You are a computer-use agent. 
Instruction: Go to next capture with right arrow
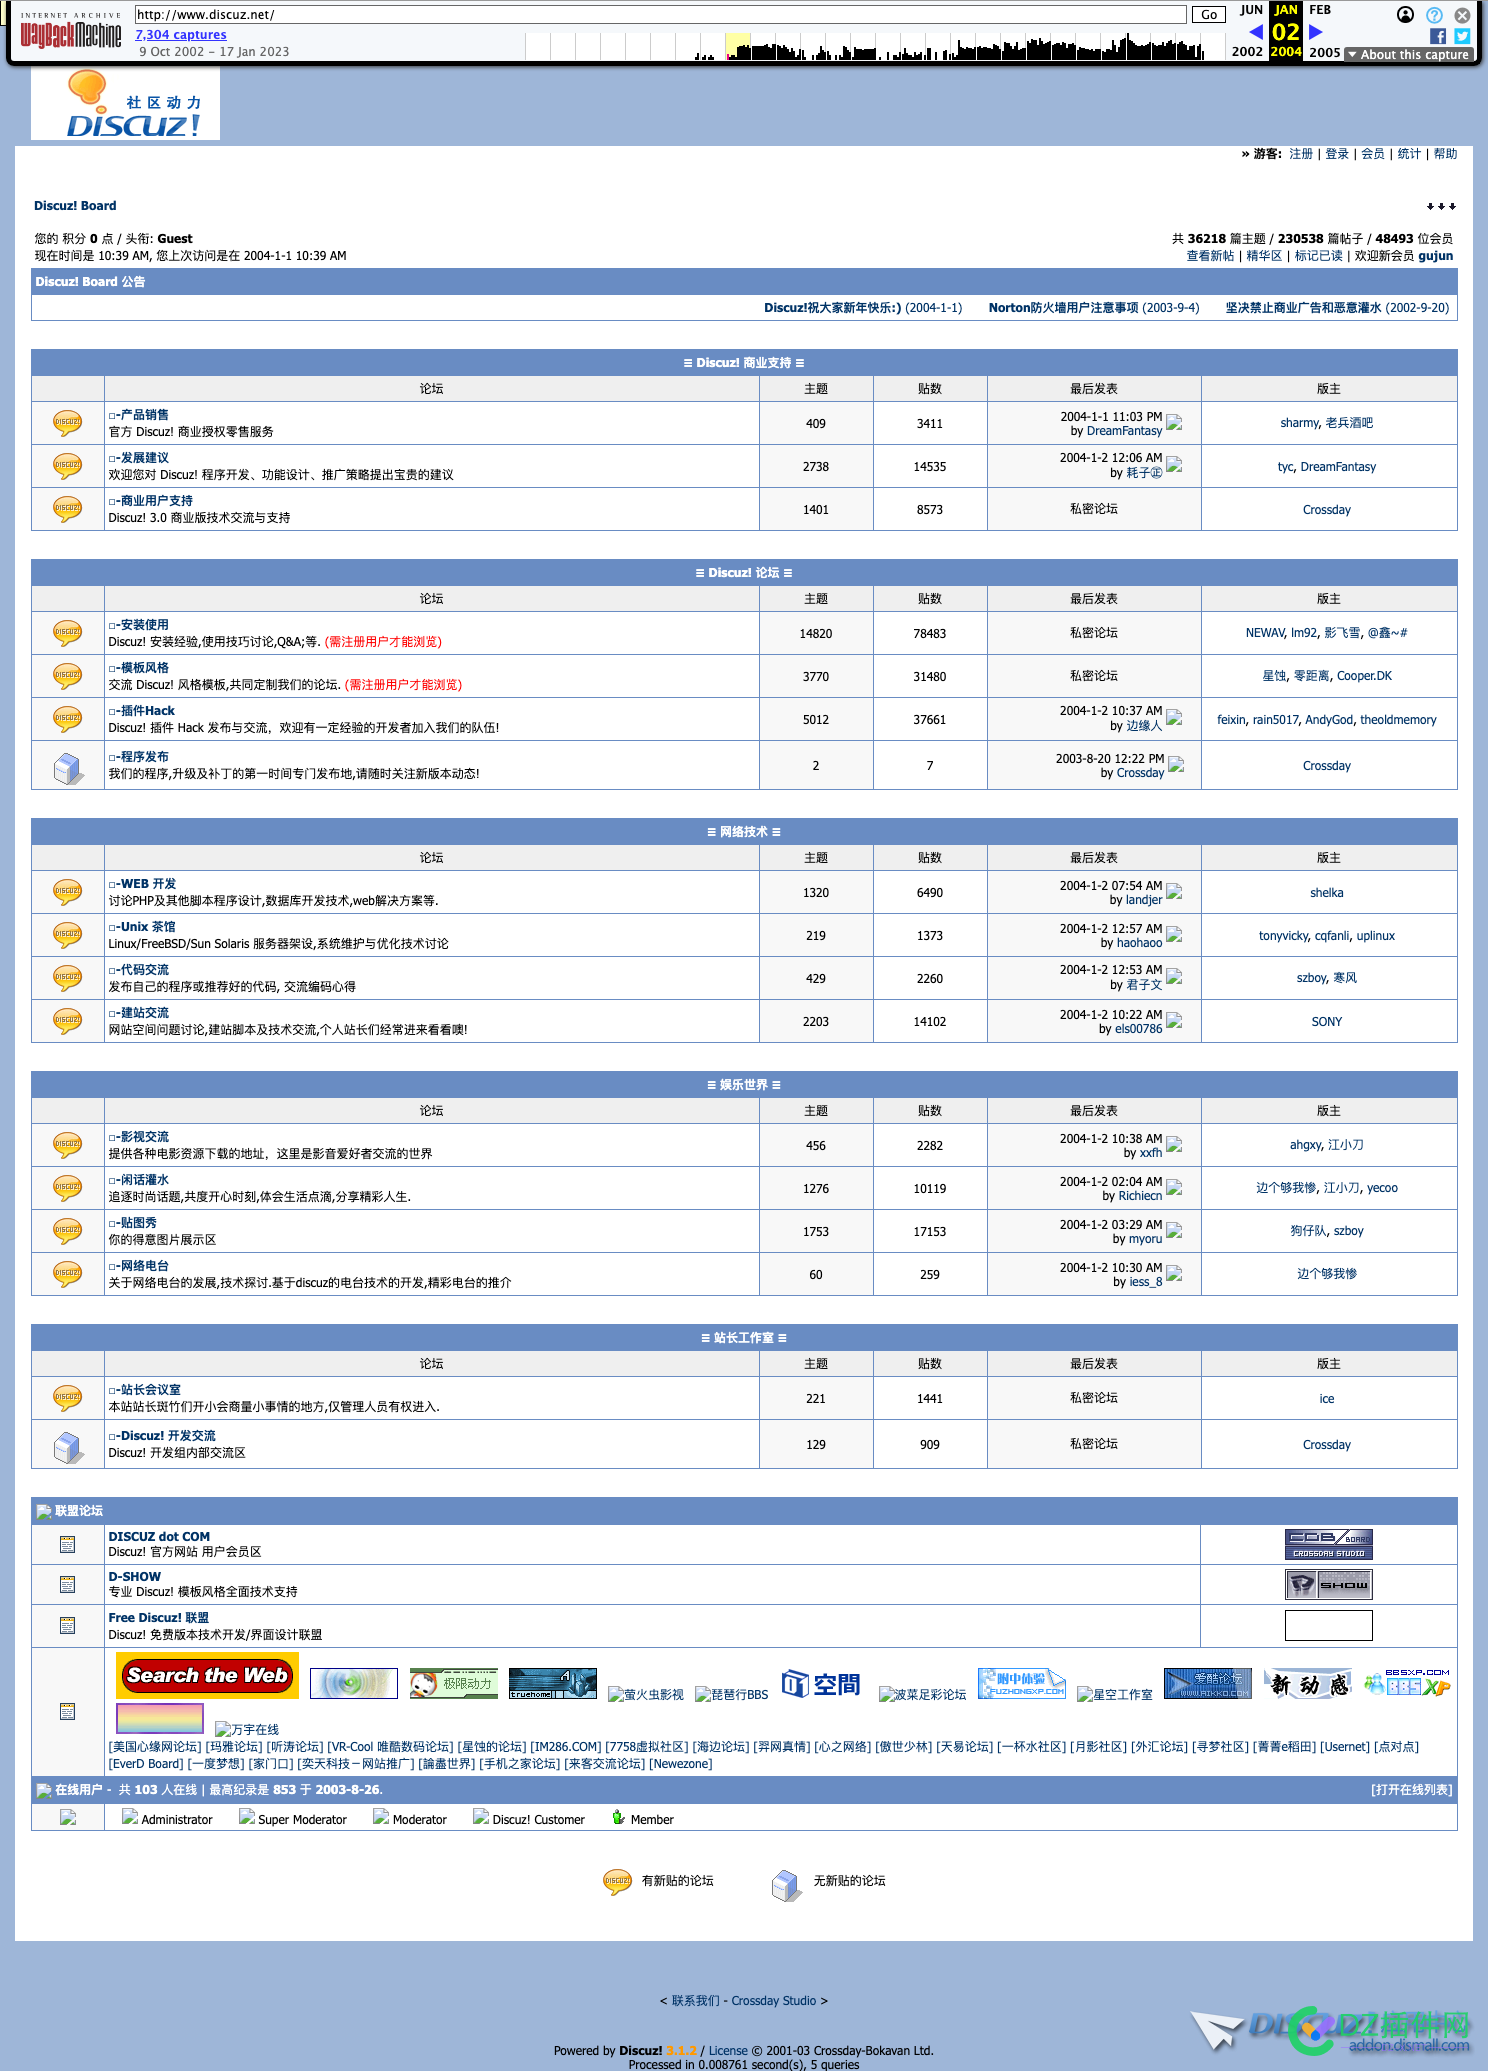[x=1316, y=32]
